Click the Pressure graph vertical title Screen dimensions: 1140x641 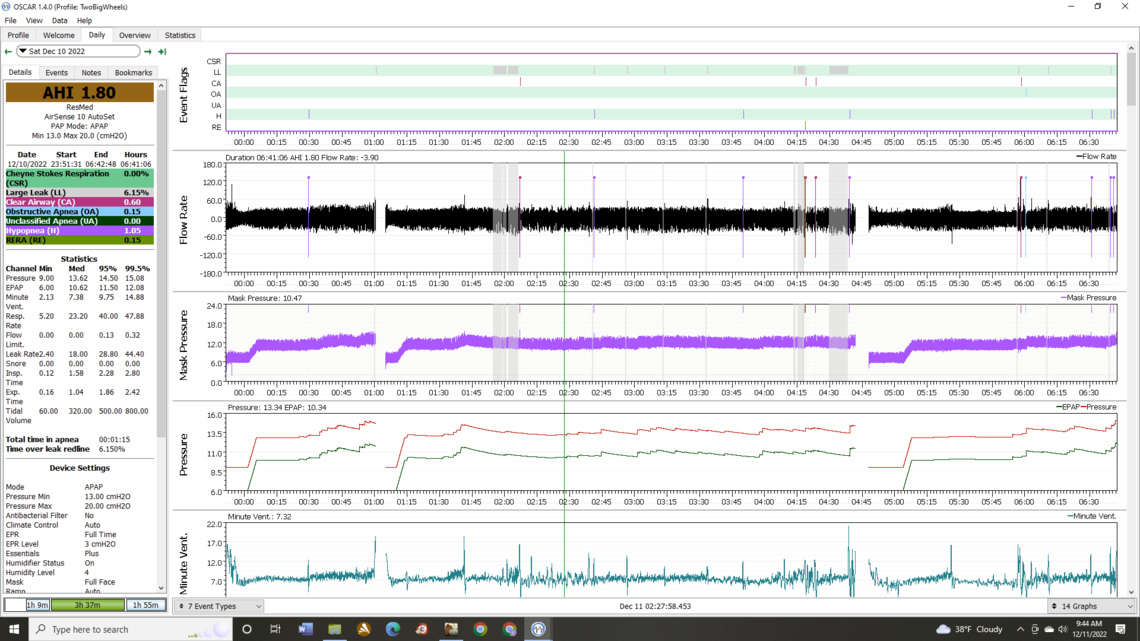pyautogui.click(x=183, y=454)
